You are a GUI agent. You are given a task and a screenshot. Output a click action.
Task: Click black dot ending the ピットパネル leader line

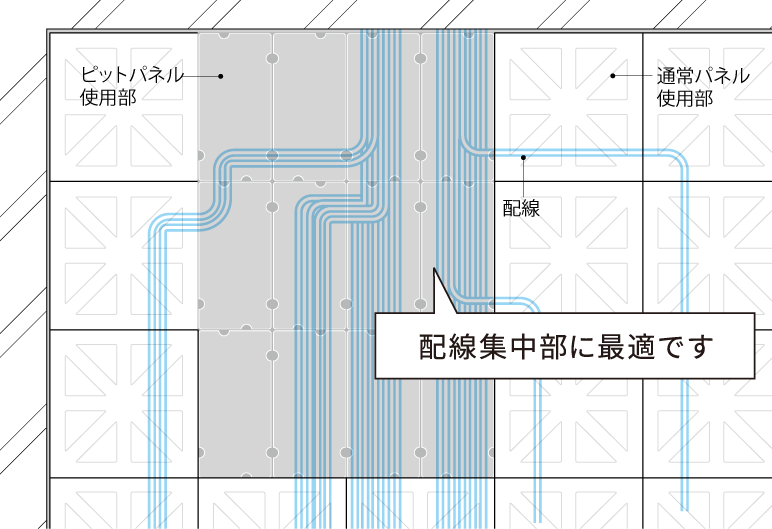coord(221,76)
